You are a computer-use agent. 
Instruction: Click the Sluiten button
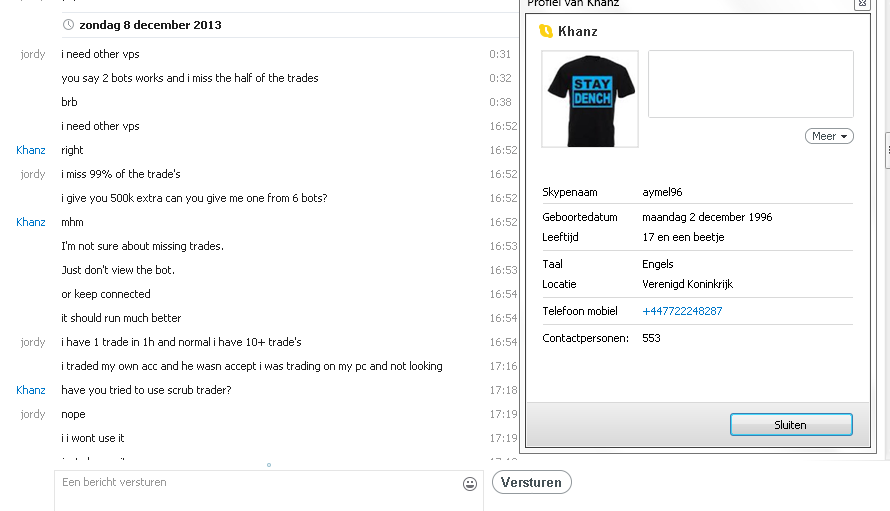click(x=791, y=425)
